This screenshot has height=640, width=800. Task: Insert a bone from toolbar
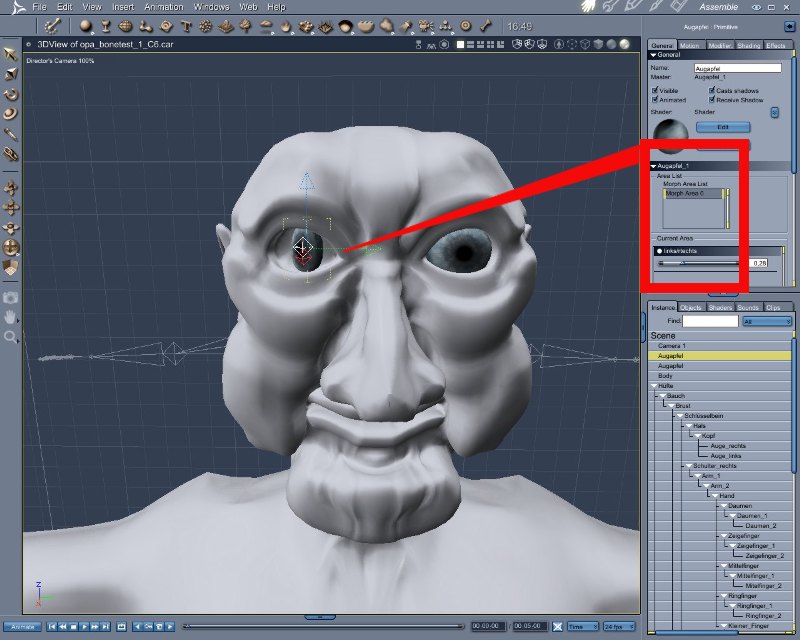[x=486, y=26]
